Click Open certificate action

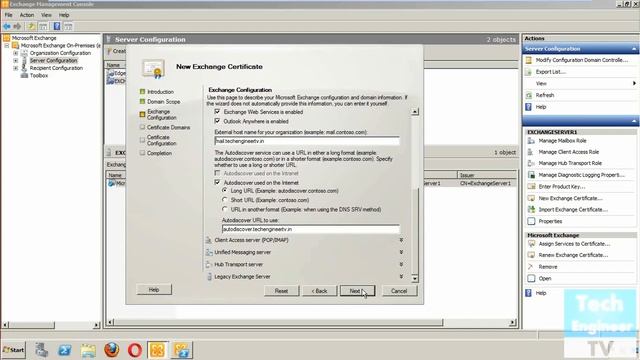click(544, 278)
